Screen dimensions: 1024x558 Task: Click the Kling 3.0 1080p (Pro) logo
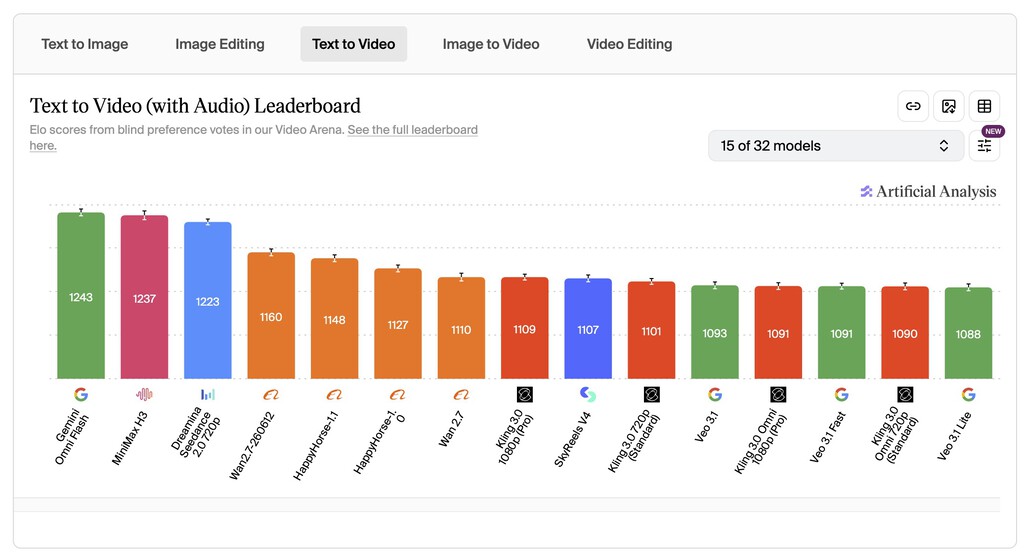pos(524,395)
